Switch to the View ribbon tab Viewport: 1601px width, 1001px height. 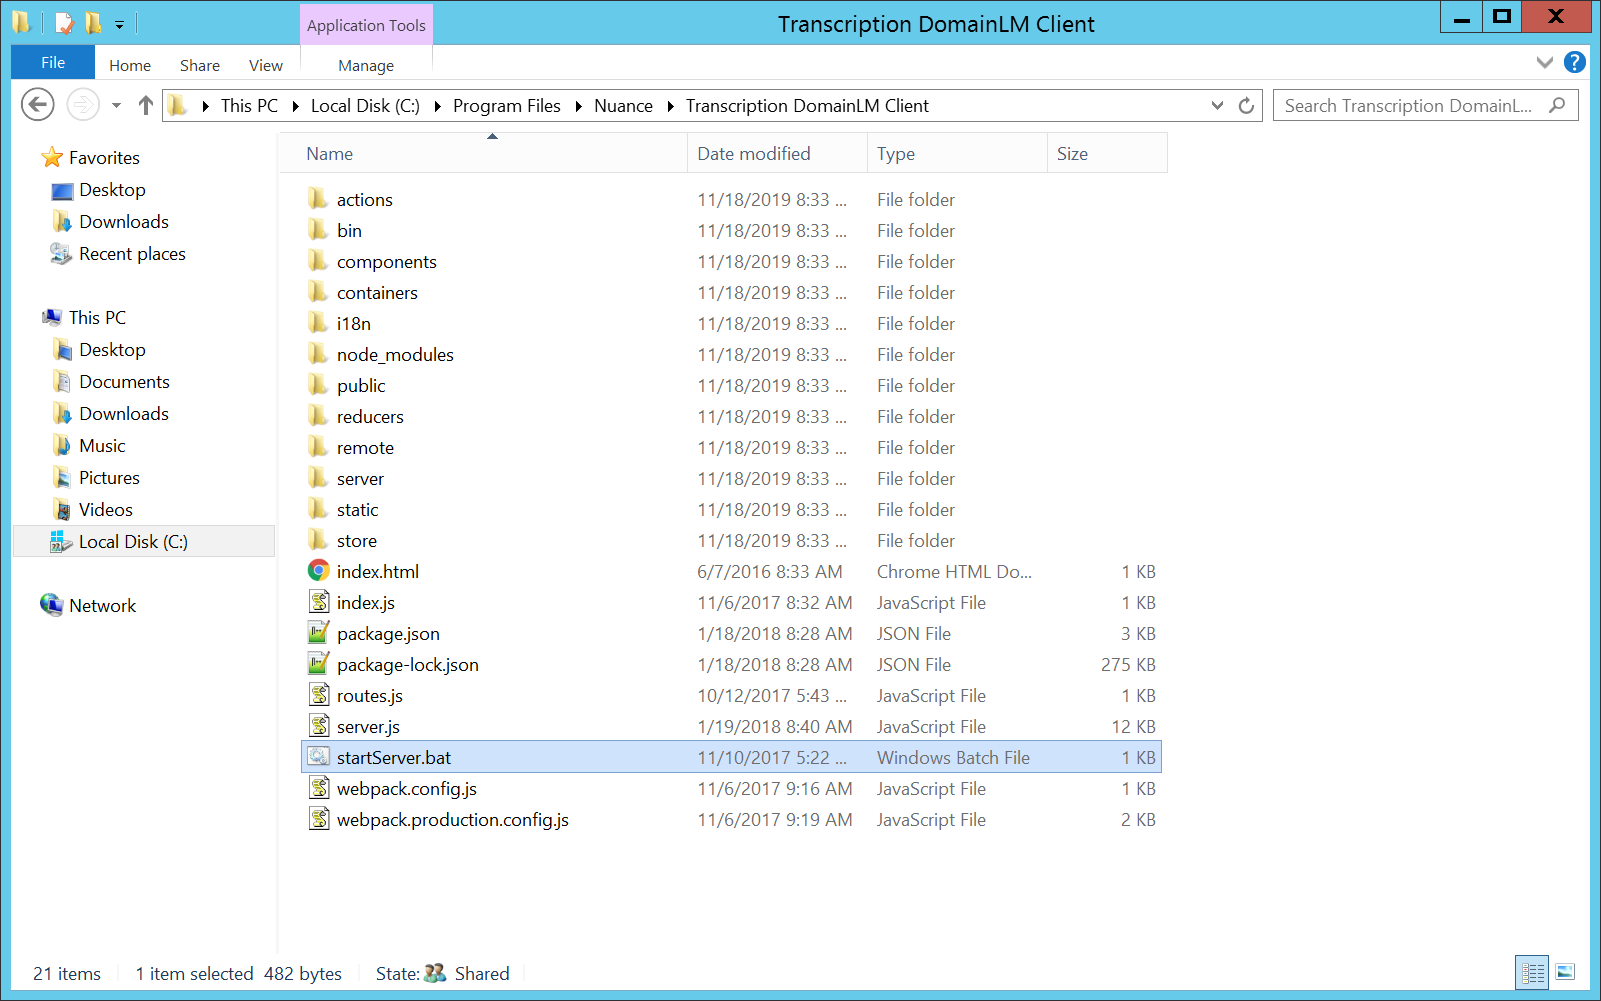coord(265,64)
